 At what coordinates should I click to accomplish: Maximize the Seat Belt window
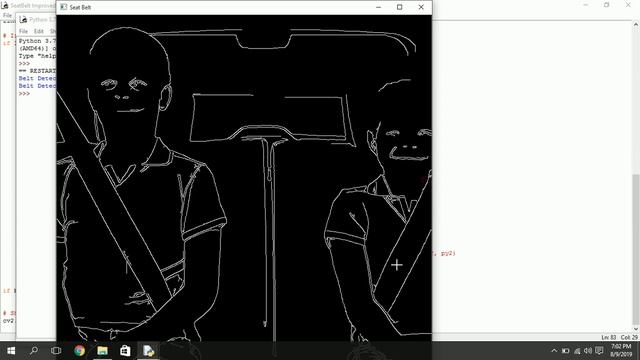point(400,7)
